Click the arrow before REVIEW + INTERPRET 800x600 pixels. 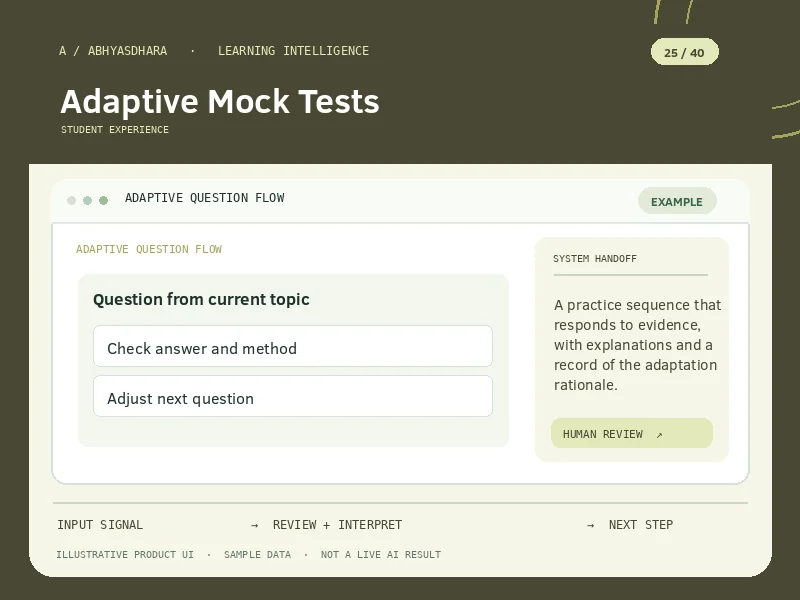coord(255,525)
